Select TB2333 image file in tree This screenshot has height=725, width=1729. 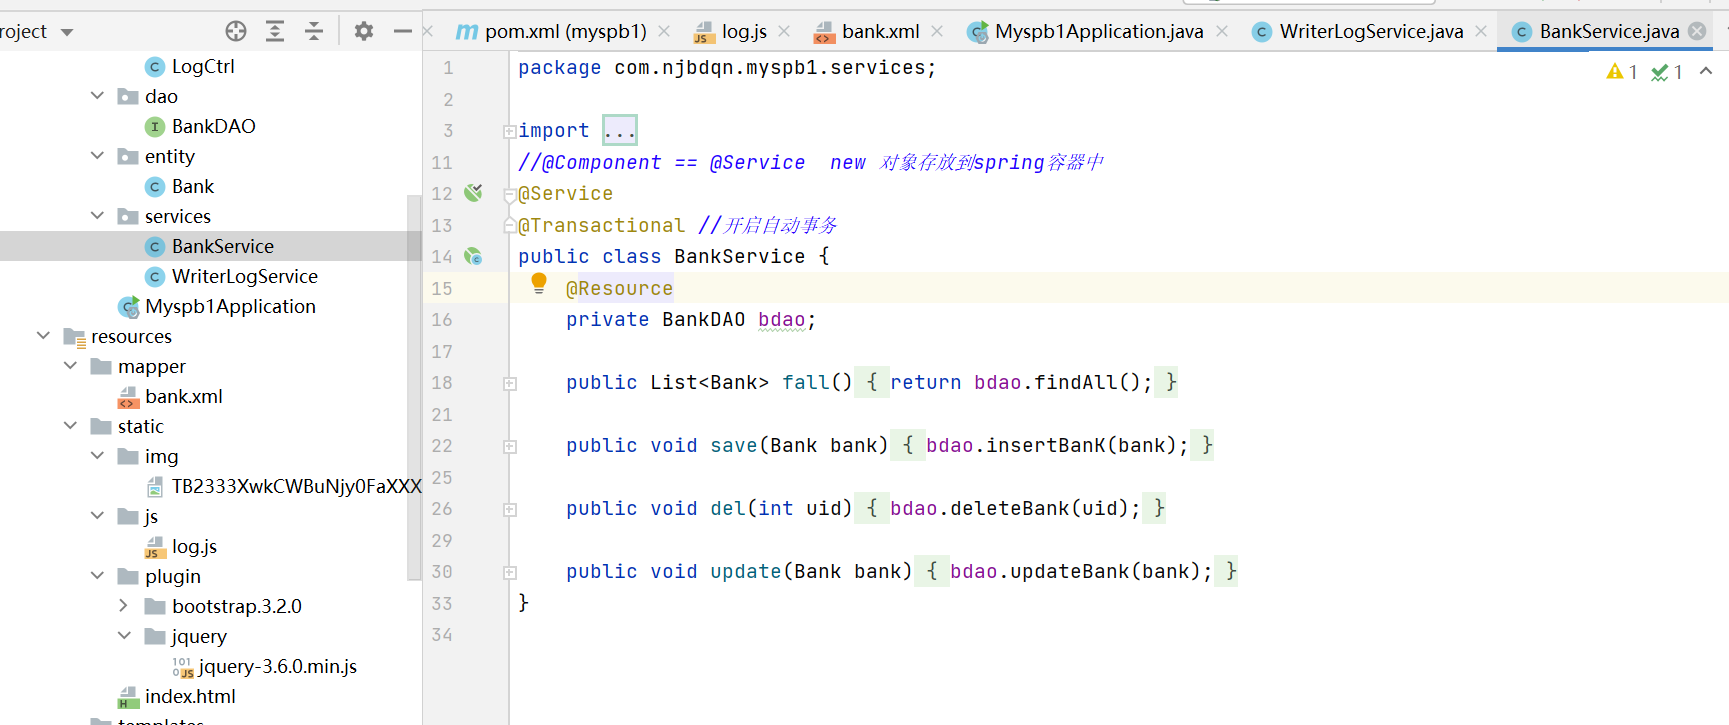[x=295, y=486]
